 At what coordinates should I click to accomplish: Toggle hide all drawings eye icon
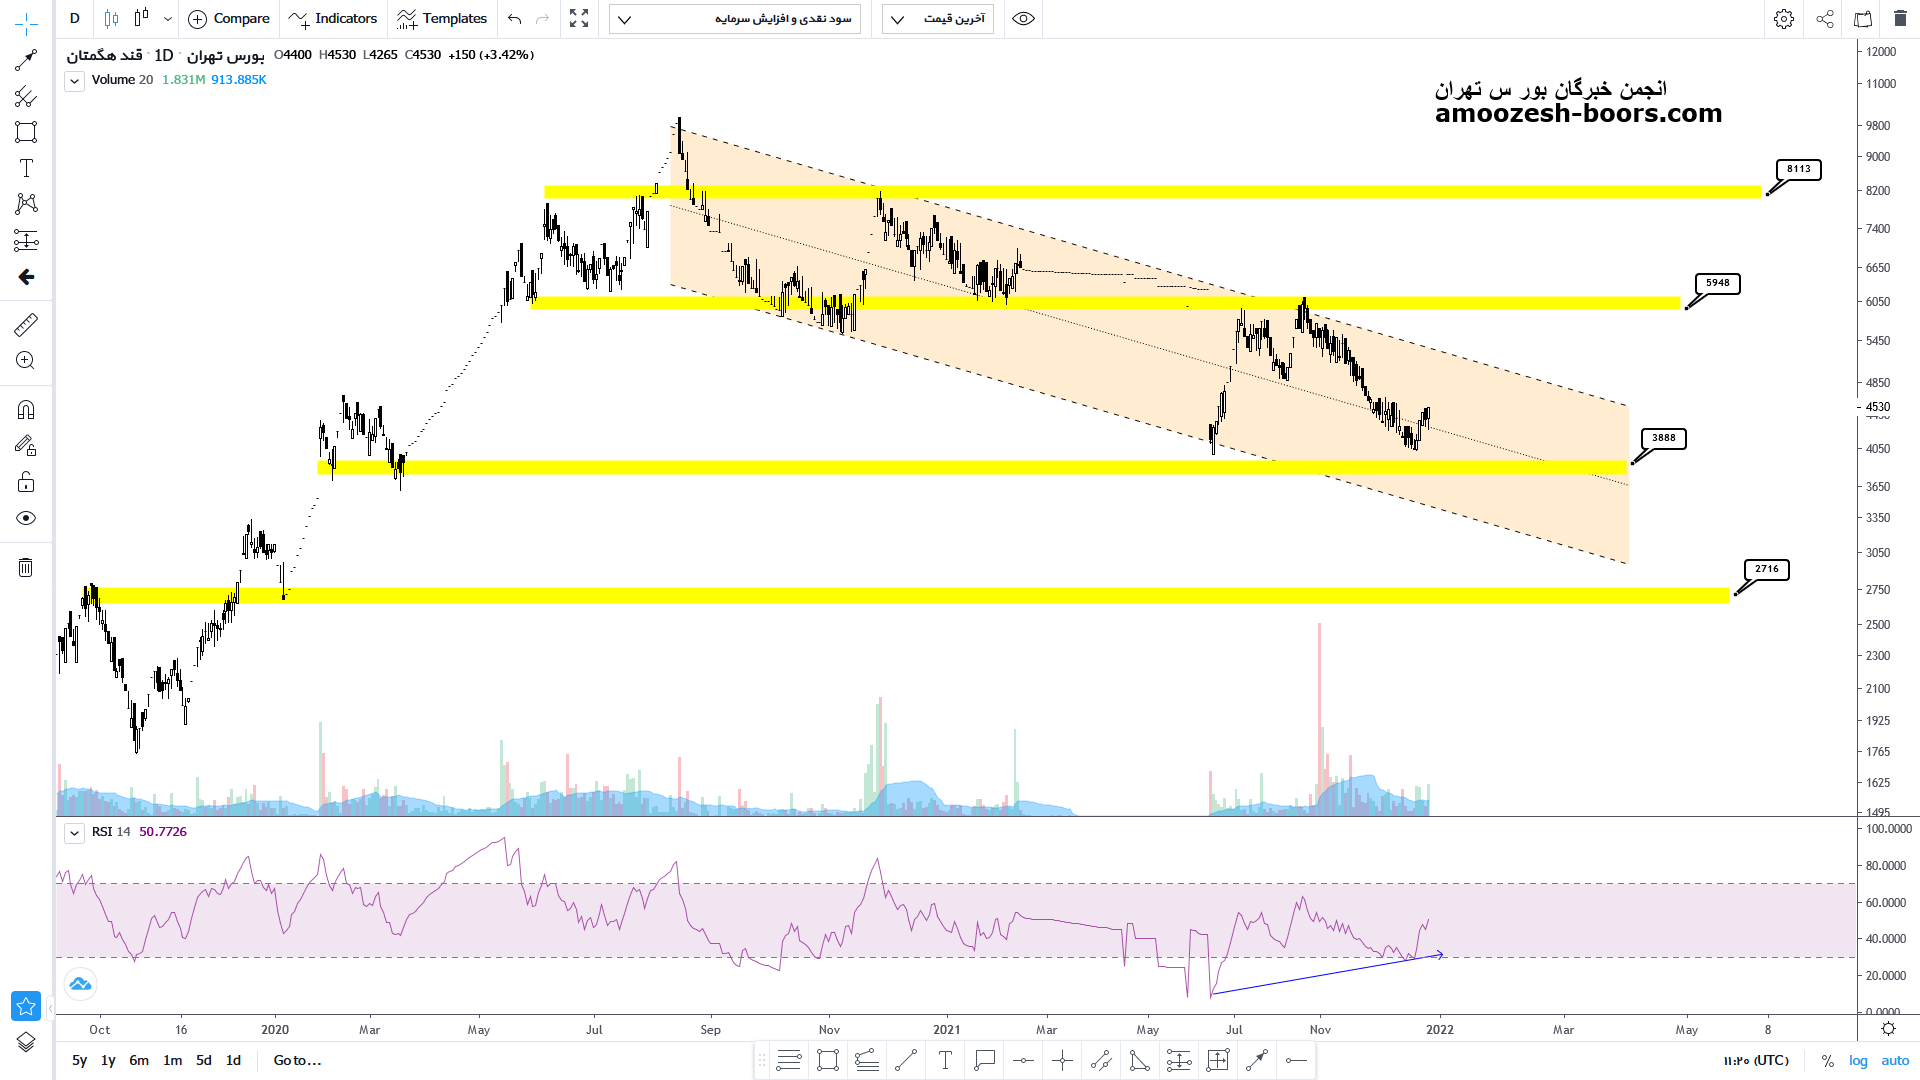point(26,518)
